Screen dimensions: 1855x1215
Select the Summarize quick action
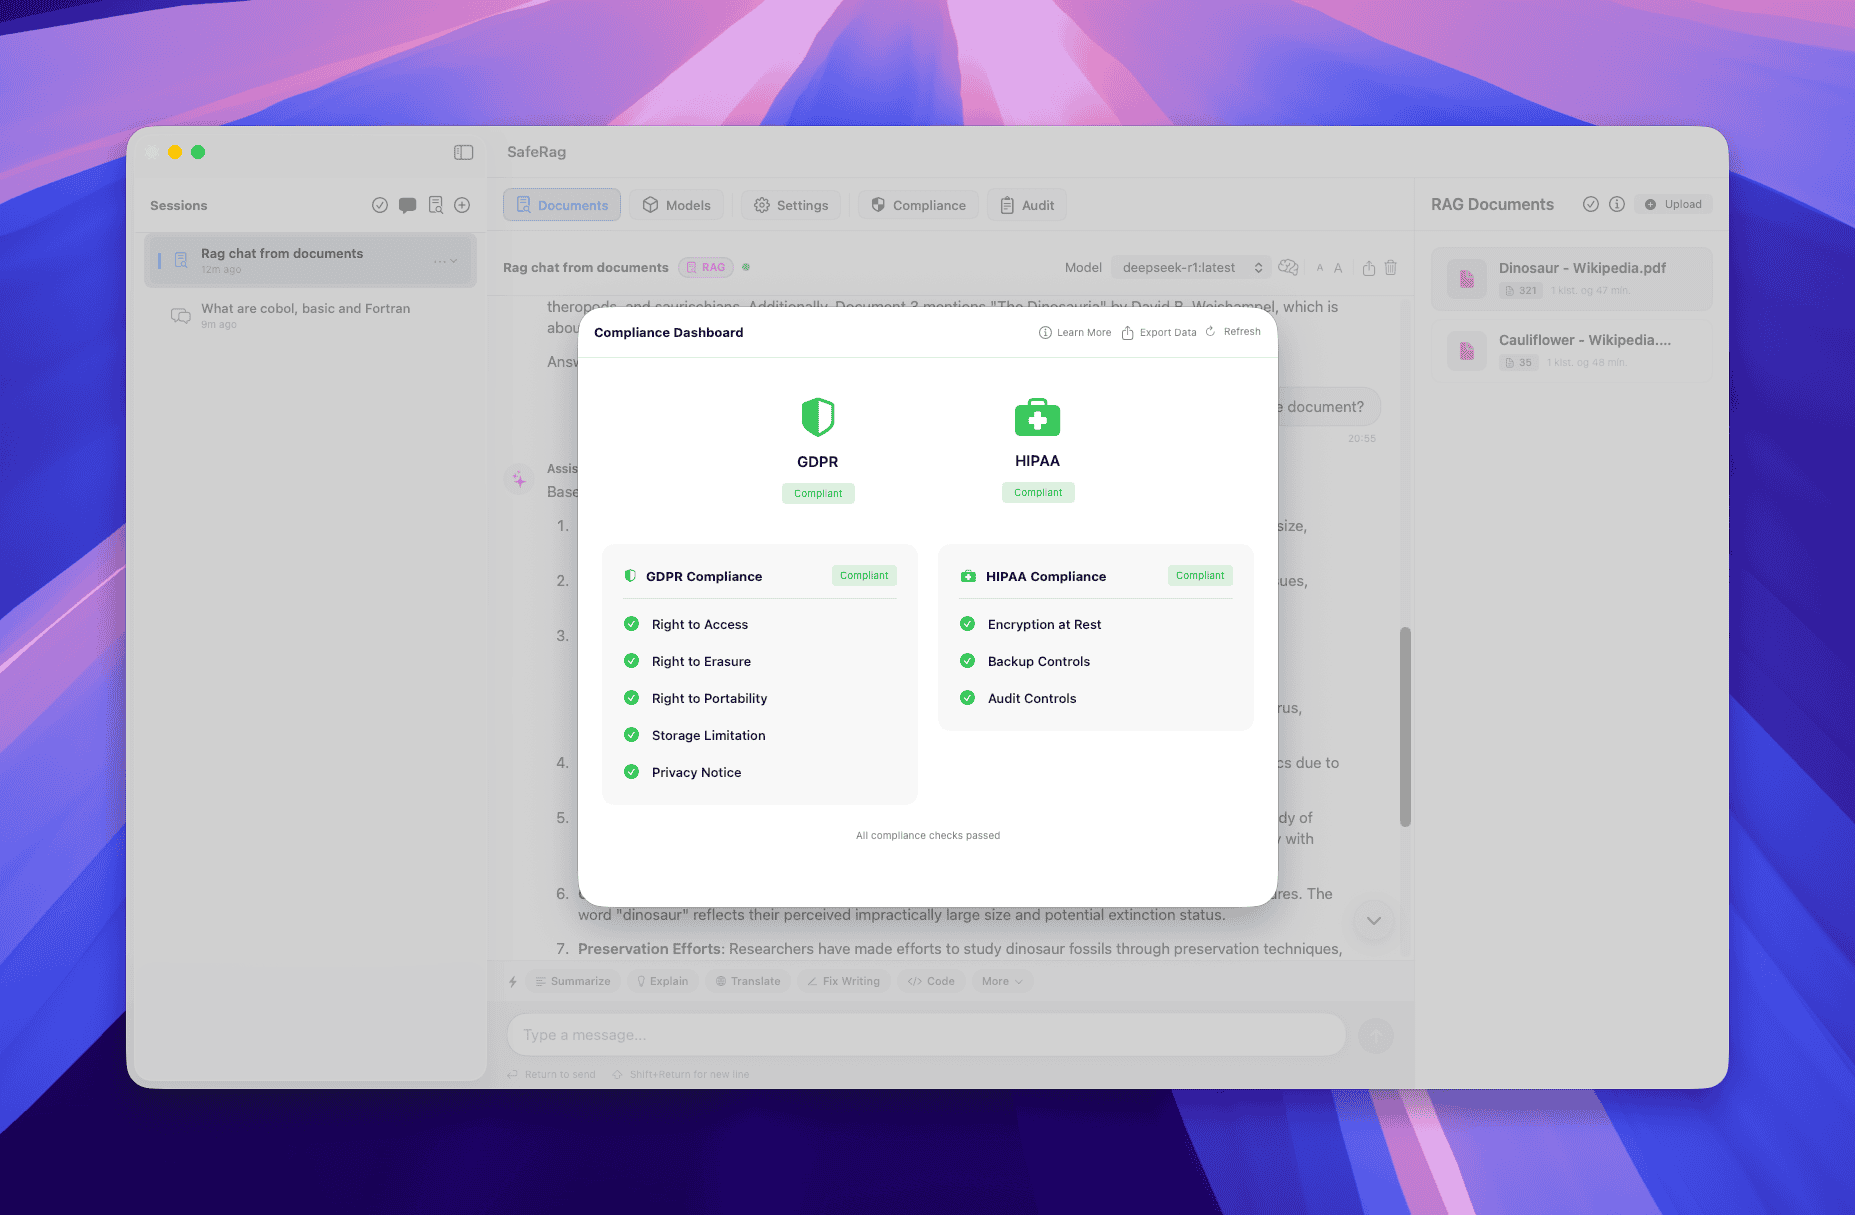tap(571, 981)
